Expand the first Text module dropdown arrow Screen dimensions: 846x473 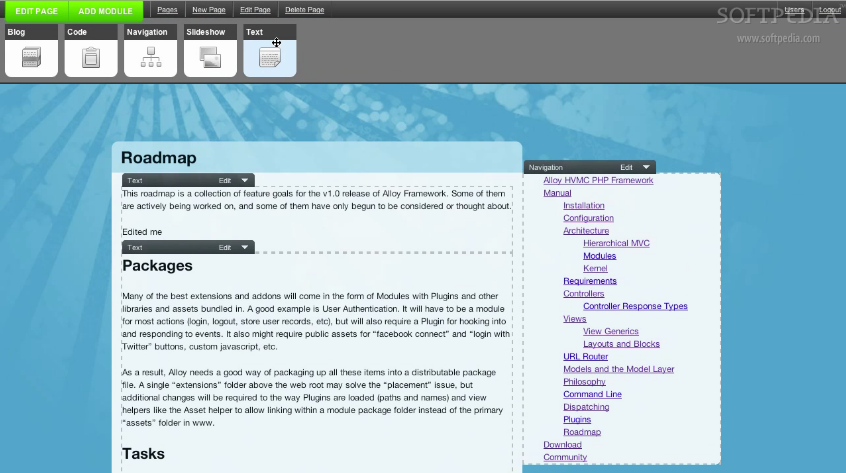point(245,180)
